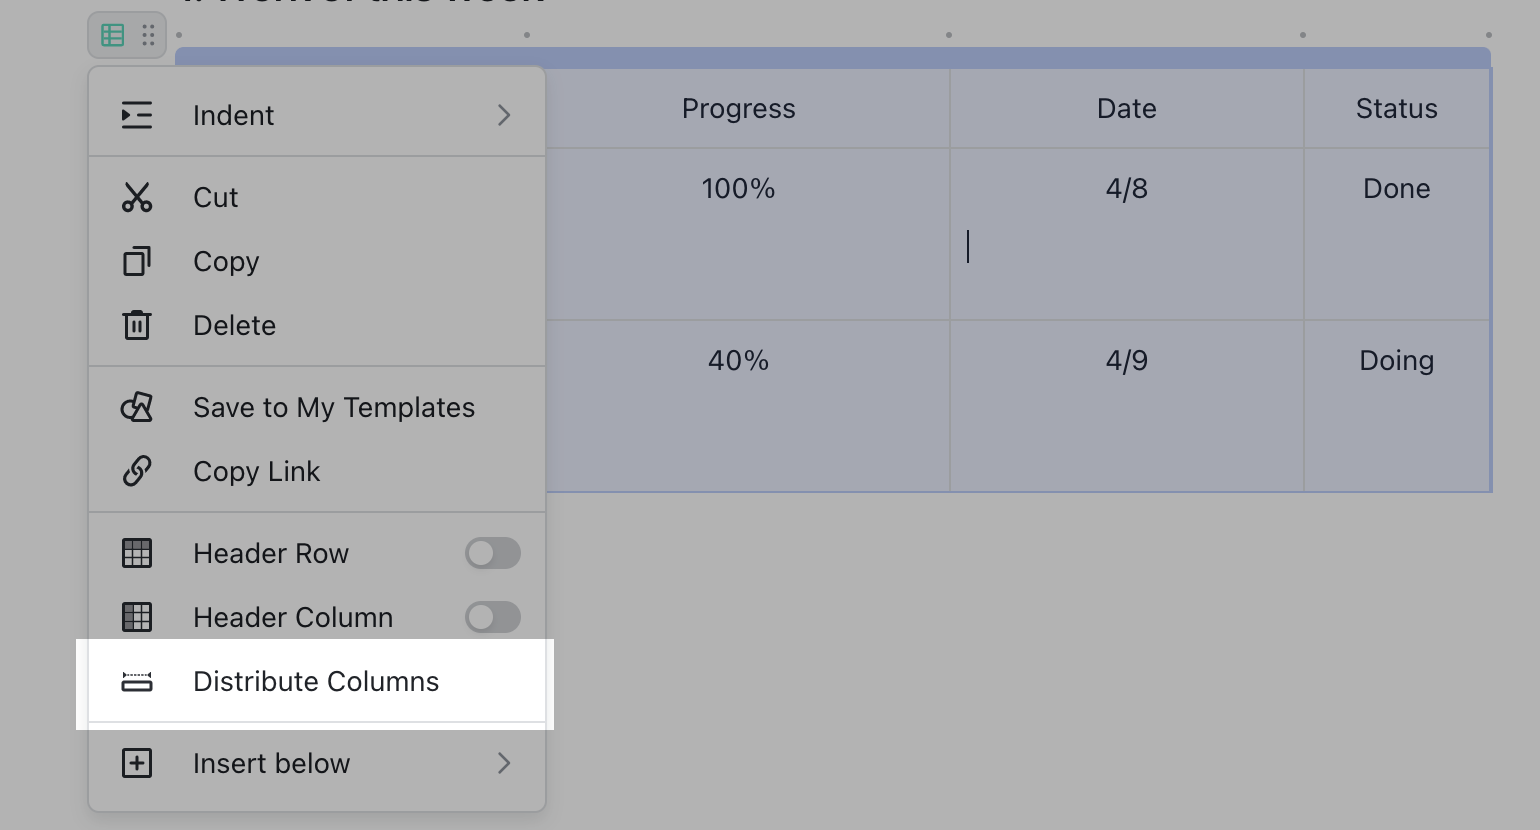Image resolution: width=1540 pixels, height=830 pixels.
Task: Click the Delete trash icon
Action: pos(137,325)
